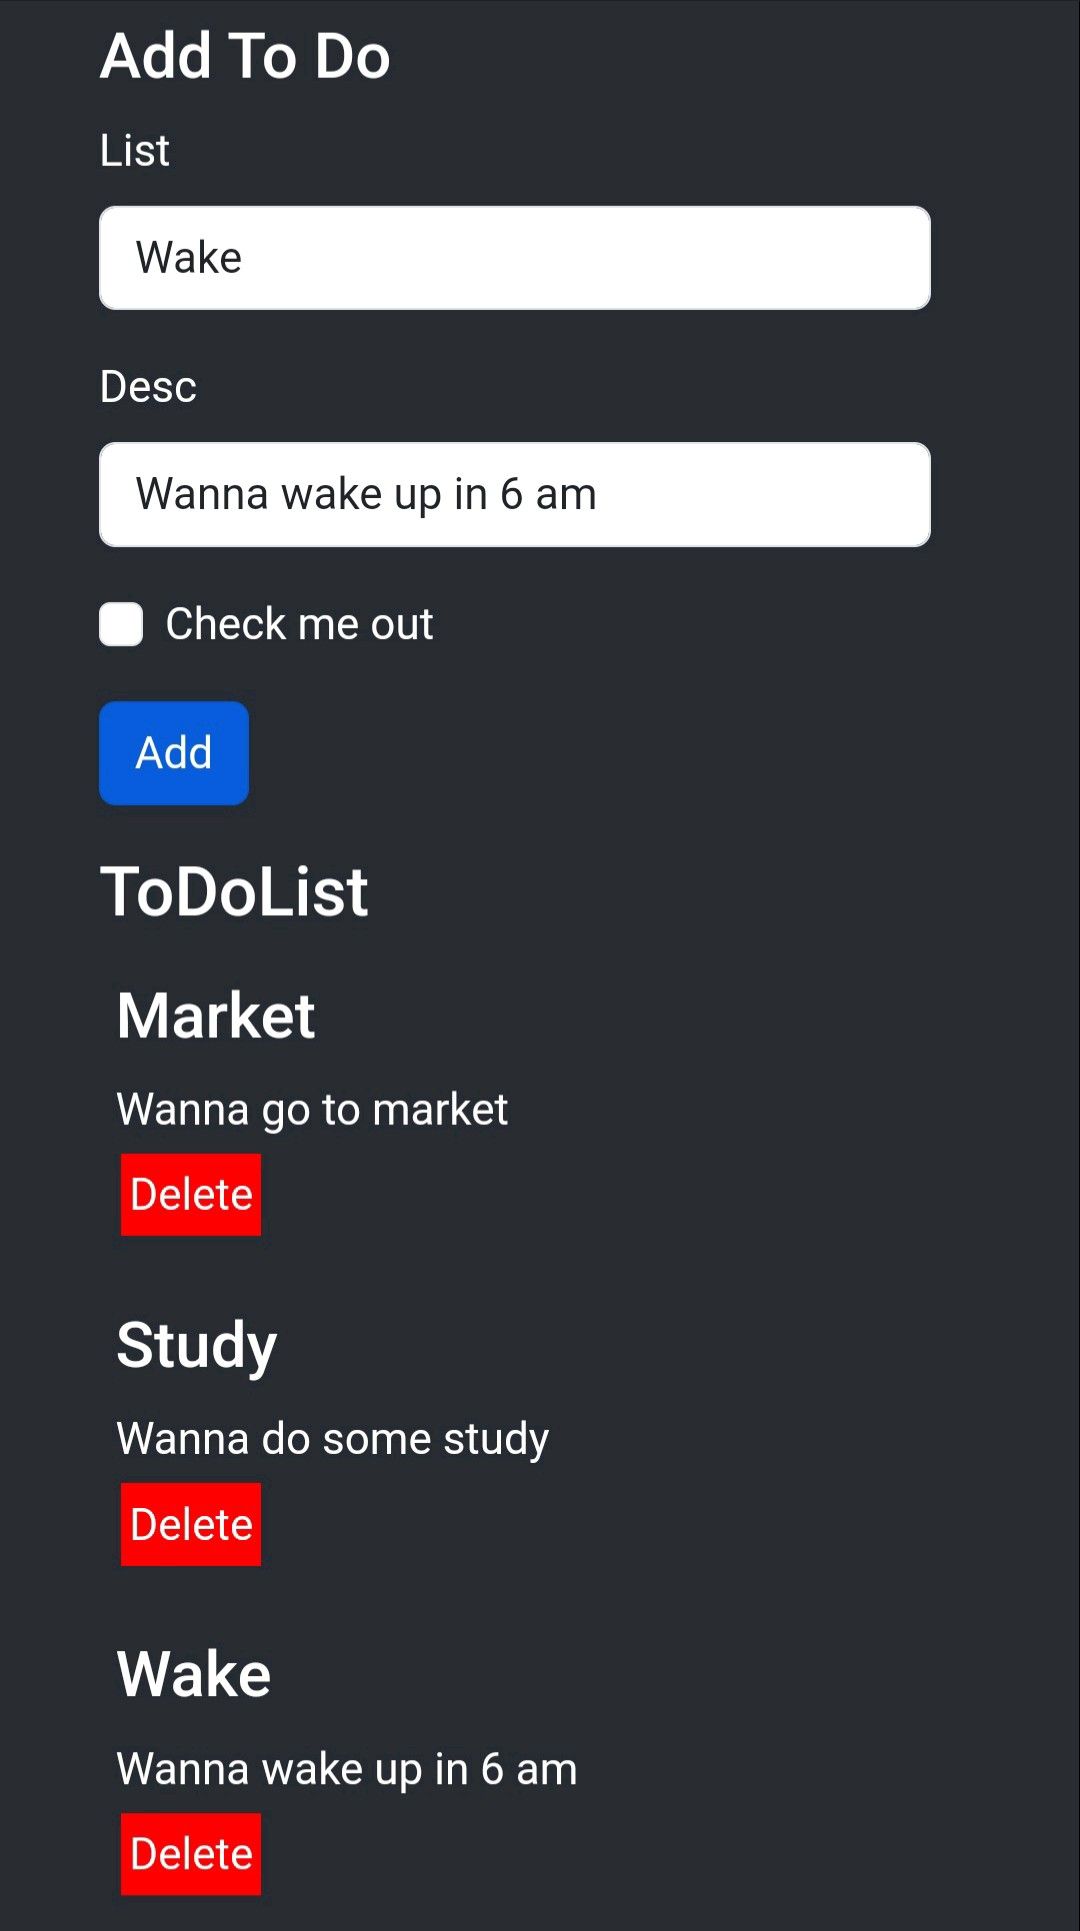The width and height of the screenshot is (1080, 1931).
Task: Click the Market item title
Action: pos(216,1016)
